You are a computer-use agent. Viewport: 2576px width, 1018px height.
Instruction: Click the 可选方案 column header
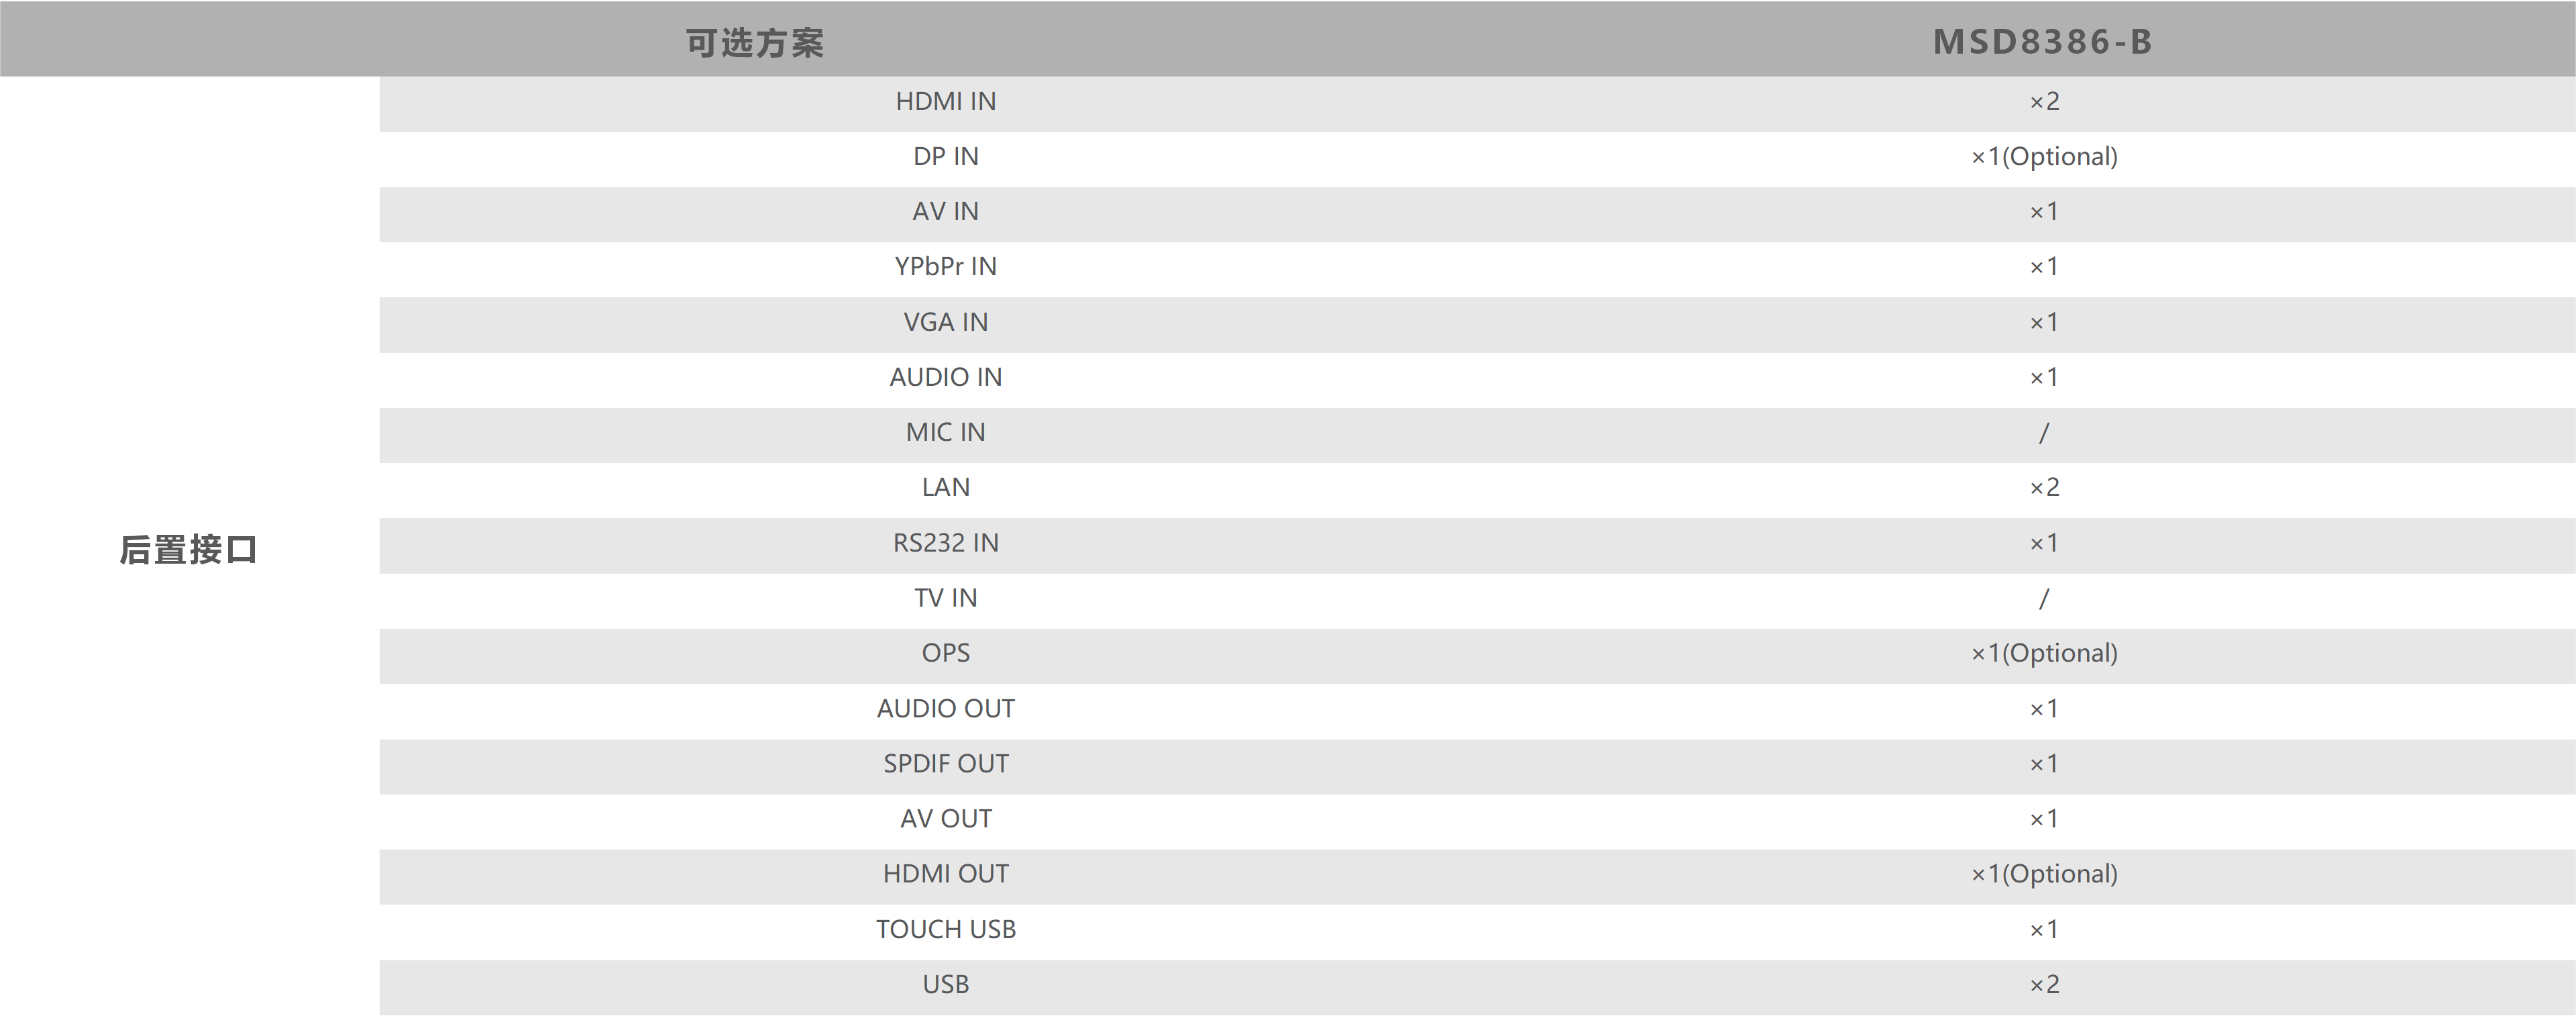(755, 42)
